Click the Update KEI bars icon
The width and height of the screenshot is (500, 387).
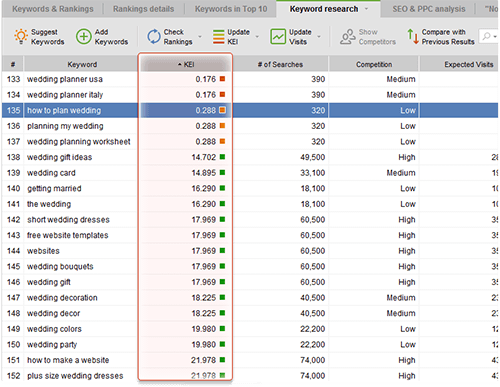pyautogui.click(x=219, y=37)
